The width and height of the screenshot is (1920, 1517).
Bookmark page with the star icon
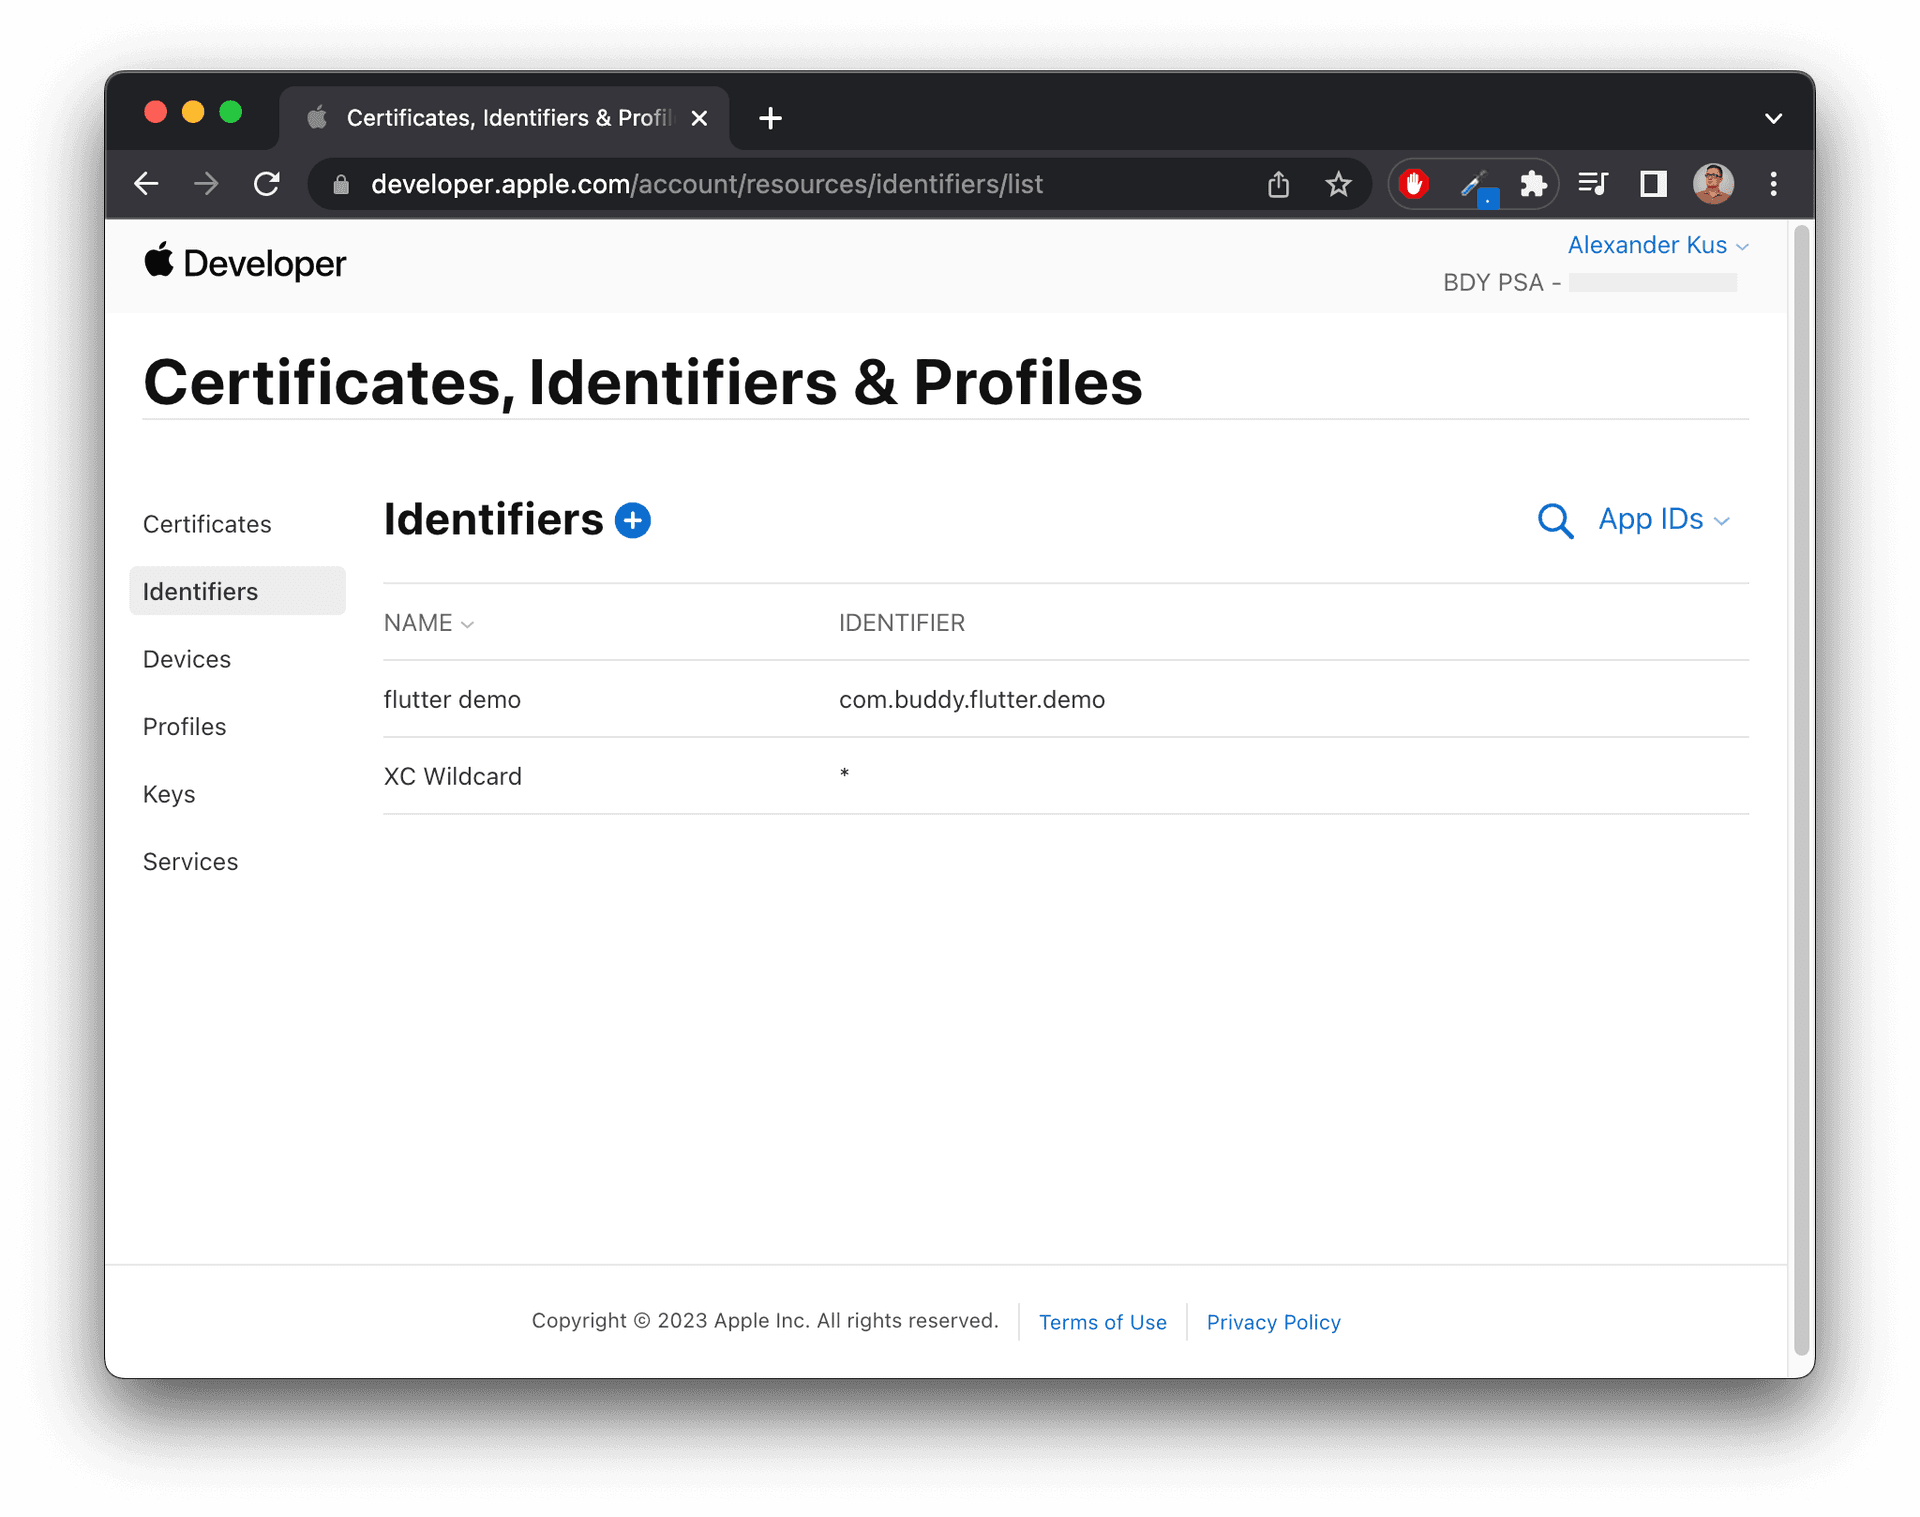coord(1338,184)
